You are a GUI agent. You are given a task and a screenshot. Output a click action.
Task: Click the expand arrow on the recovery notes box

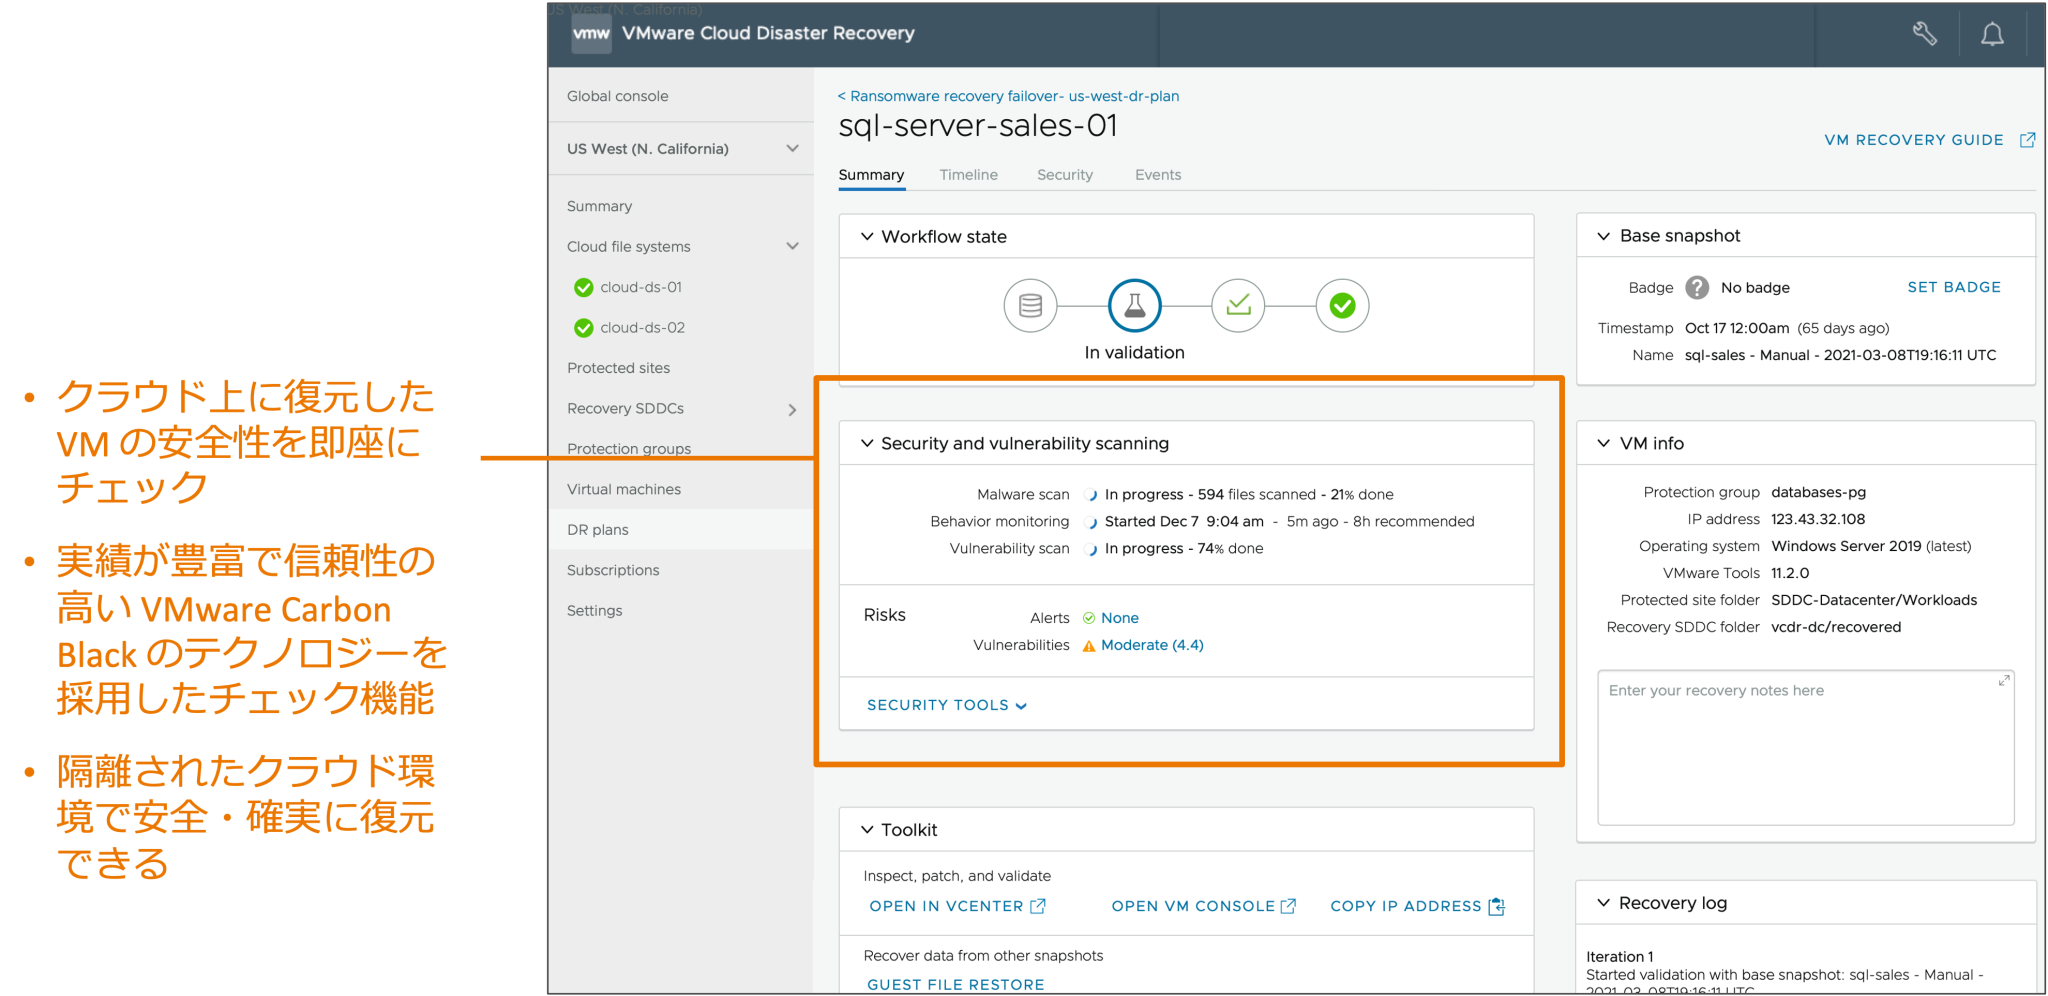2003,680
